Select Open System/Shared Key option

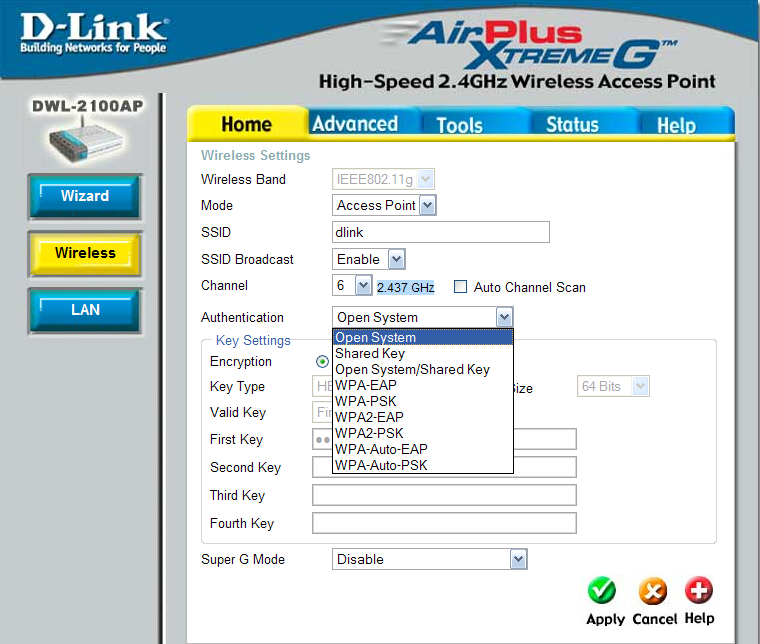423,369
